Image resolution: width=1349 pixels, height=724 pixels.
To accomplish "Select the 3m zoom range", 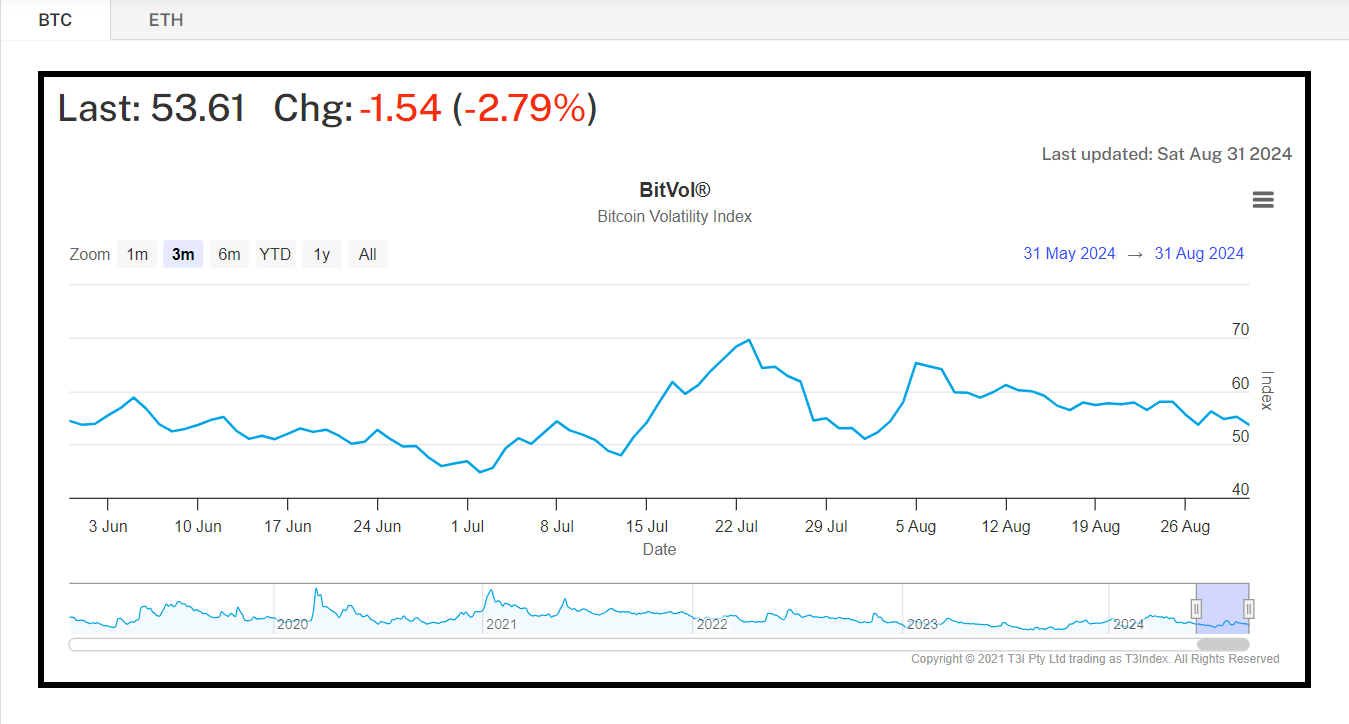I will 183,254.
